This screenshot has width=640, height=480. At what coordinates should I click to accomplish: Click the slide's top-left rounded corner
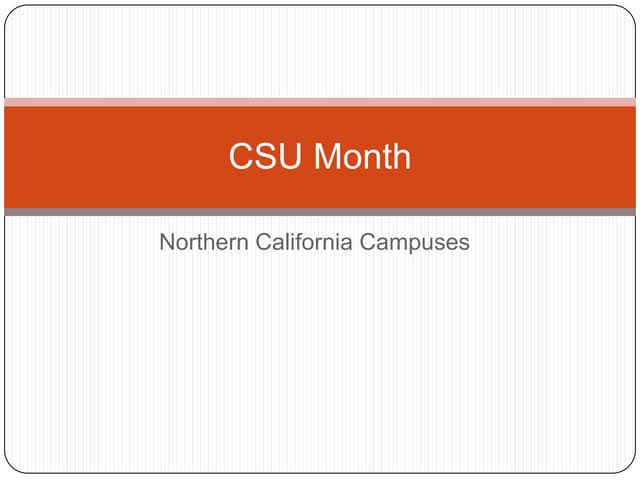(x=12, y=13)
